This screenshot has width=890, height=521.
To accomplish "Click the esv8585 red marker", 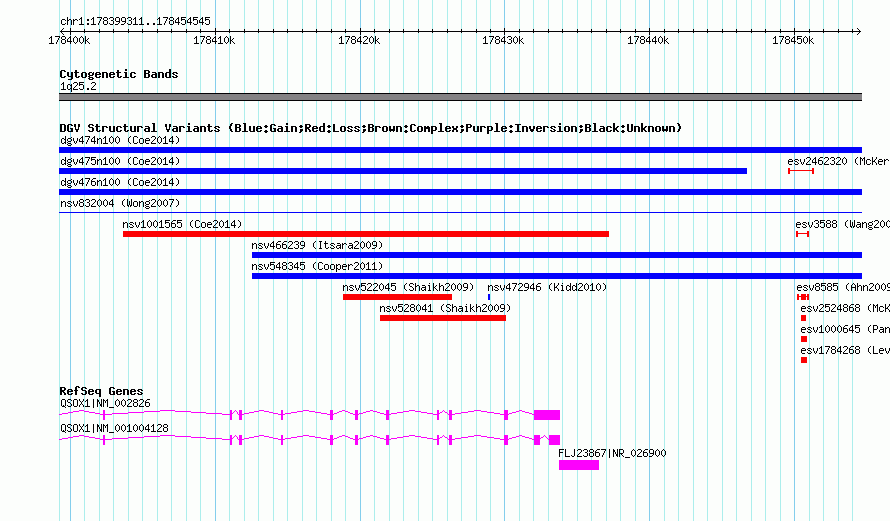I will coord(803,297).
